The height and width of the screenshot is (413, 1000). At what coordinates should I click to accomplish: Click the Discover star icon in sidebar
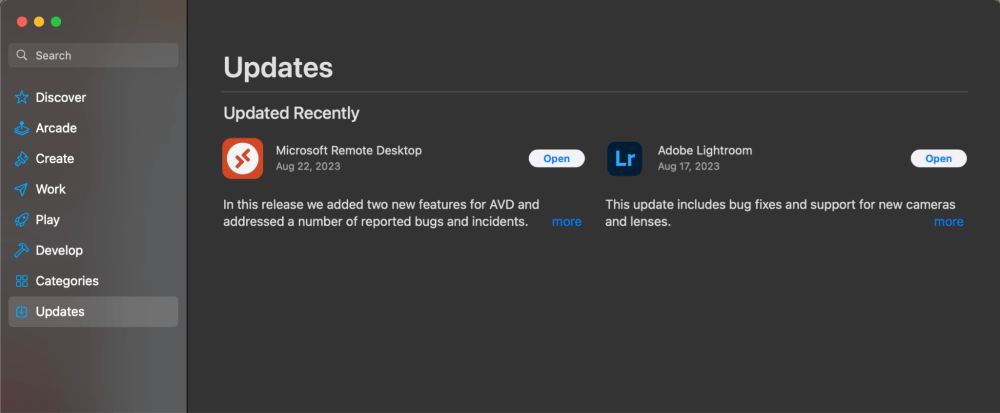click(x=21, y=98)
